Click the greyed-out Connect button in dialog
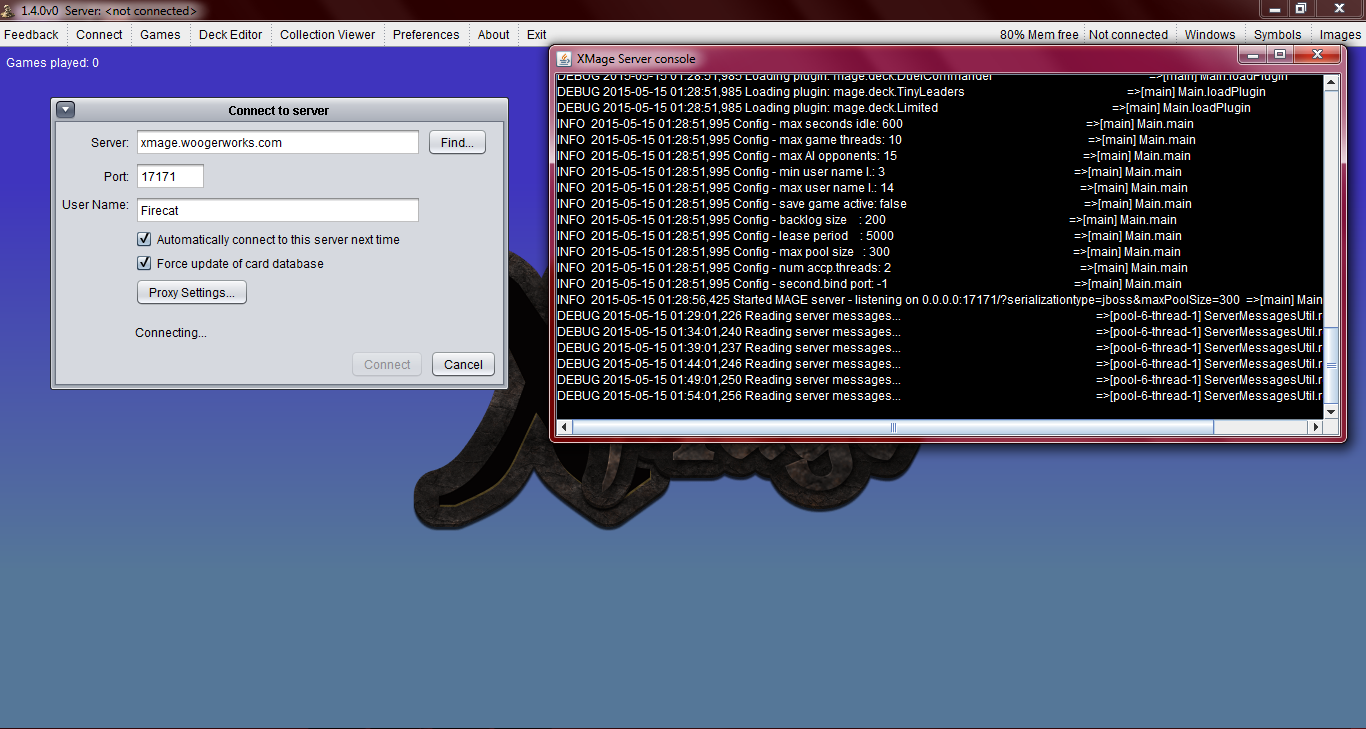This screenshot has width=1366, height=729. (x=387, y=364)
